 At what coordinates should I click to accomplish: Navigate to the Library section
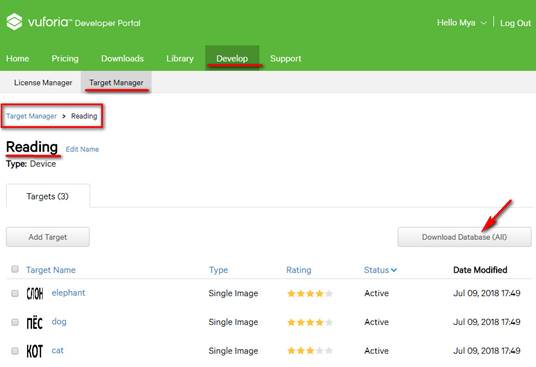coord(180,58)
